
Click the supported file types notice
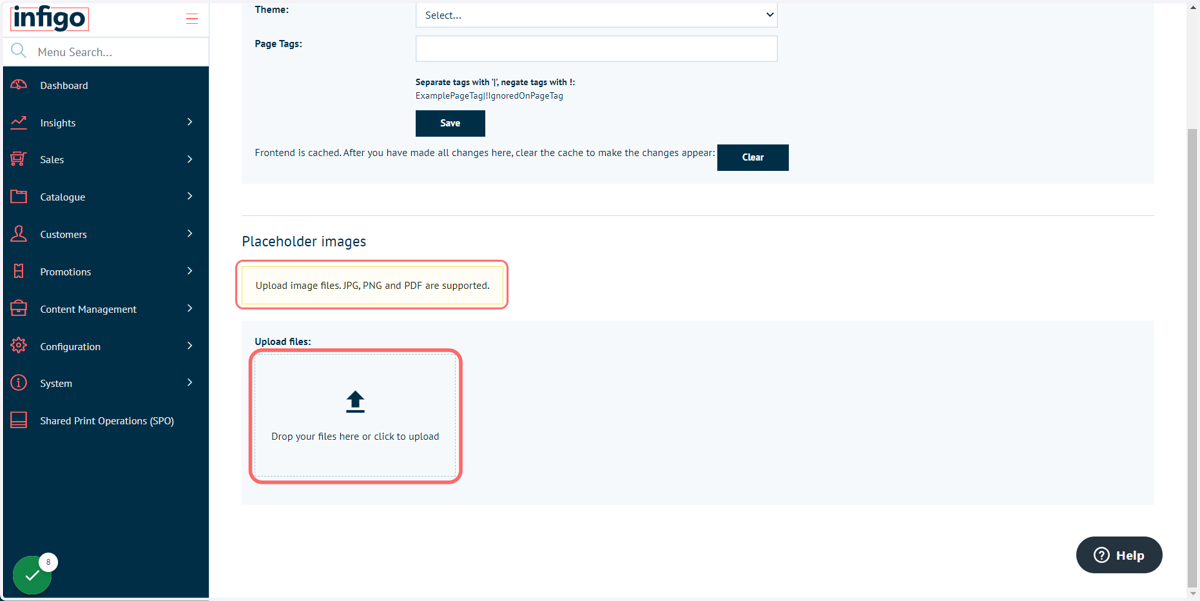pos(372,285)
